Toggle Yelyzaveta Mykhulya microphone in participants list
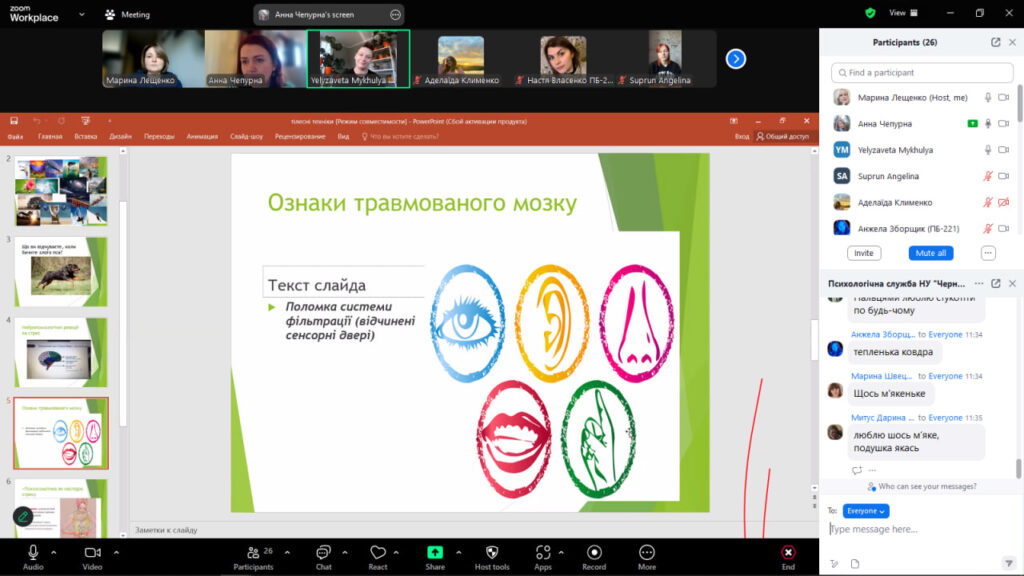 click(x=988, y=150)
